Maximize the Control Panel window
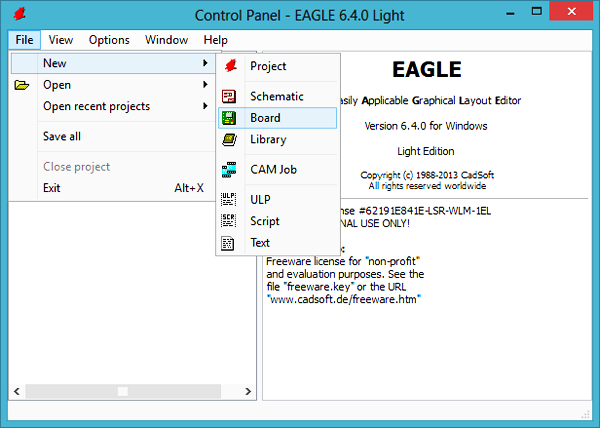This screenshot has width=600, height=428. point(536,11)
